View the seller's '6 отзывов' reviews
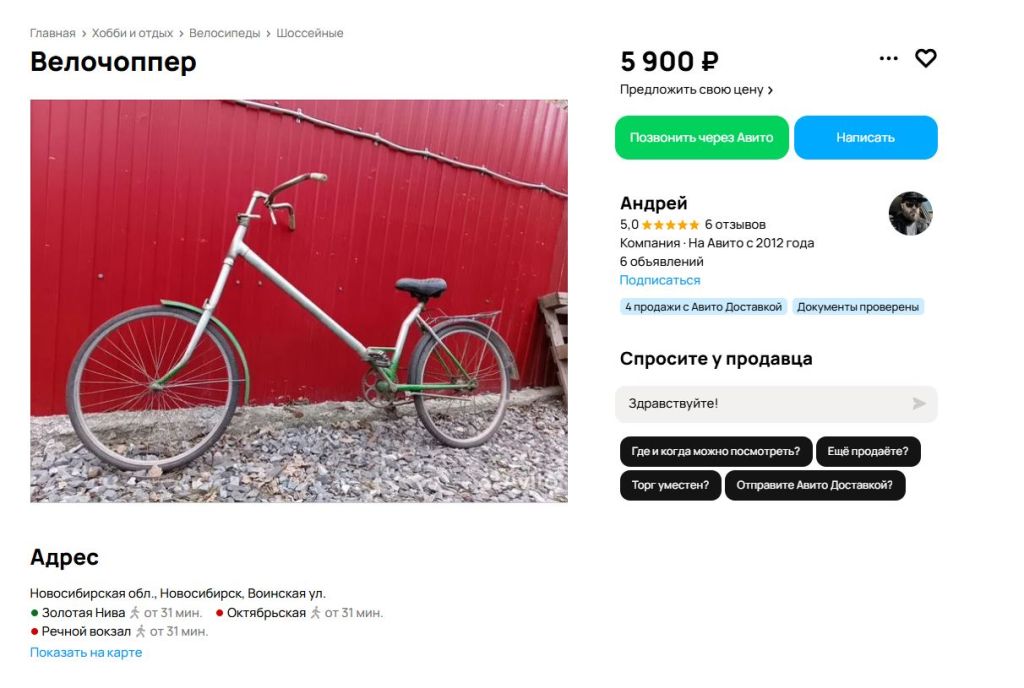Screen dimensions: 1024x688 tap(735, 225)
